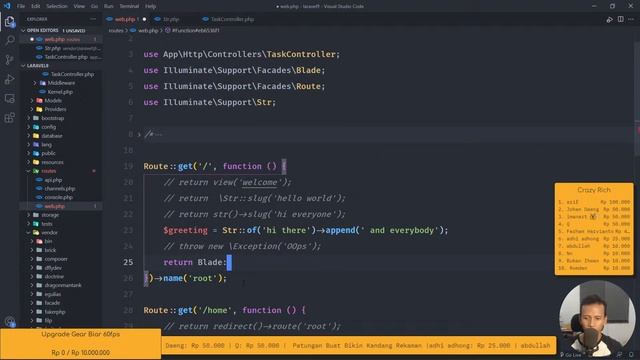Image resolution: width=640 pixels, height=360 pixels.
Task: Click the Go Live status bar button
Action: click(x=571, y=355)
